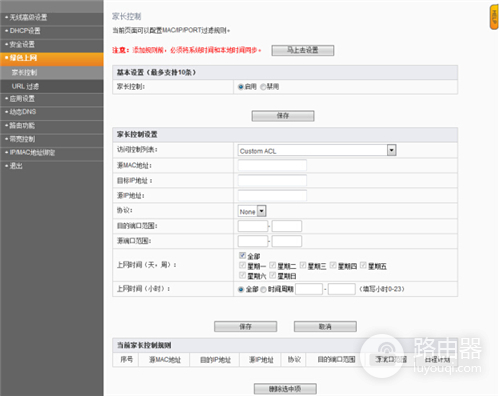Image resolution: width=500 pixels, height=396 pixels.
Task: Select the 时间周期 time period radio button
Action: pos(263,289)
